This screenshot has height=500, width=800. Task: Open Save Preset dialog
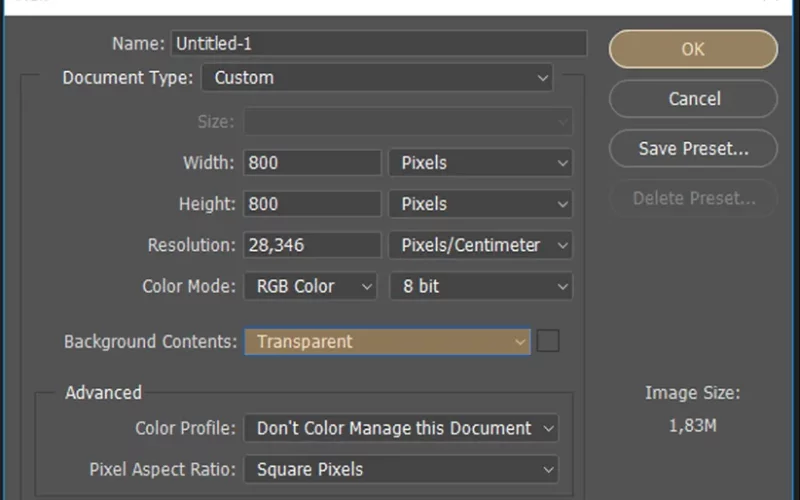click(x=693, y=148)
